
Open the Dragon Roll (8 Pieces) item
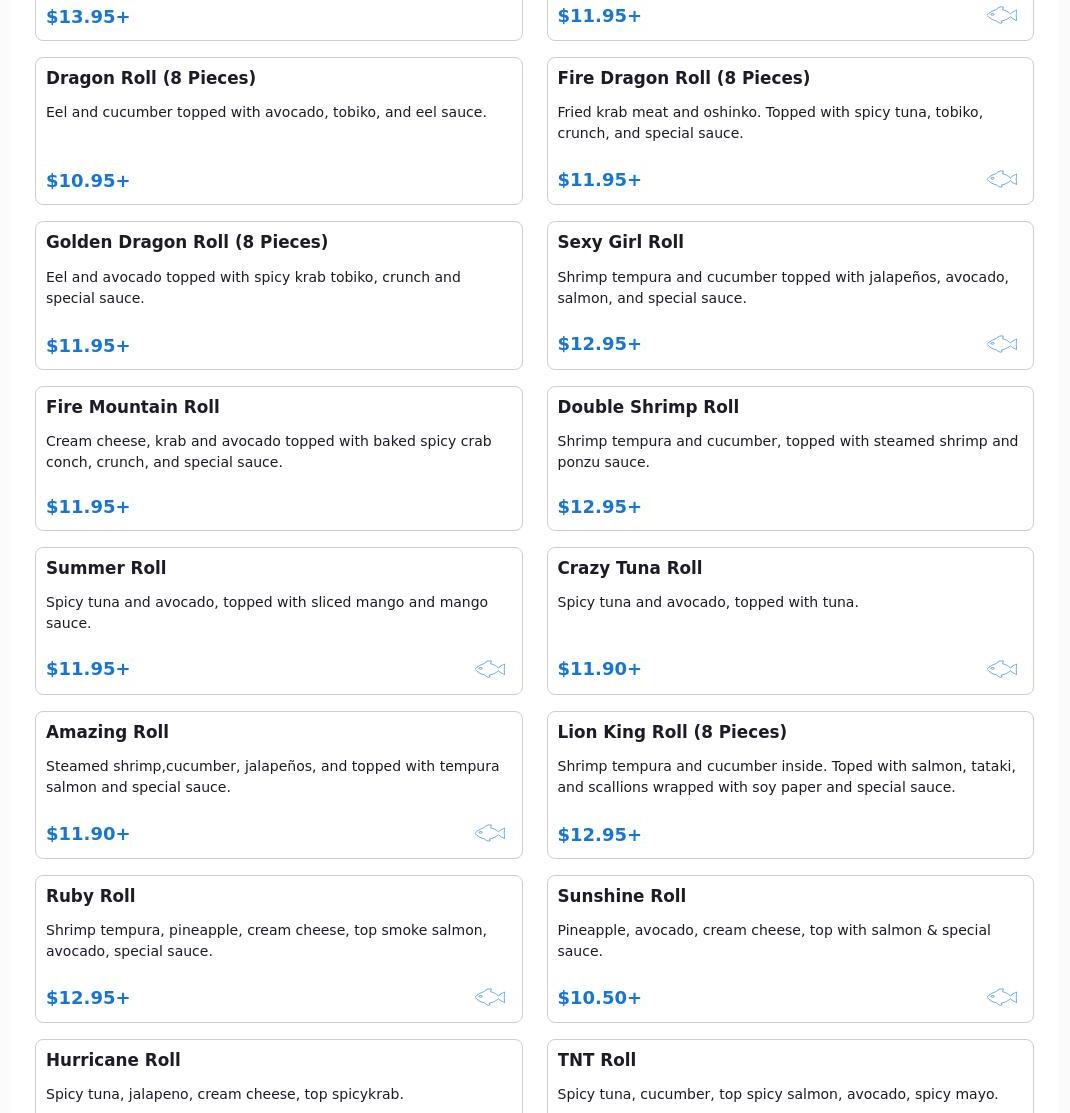[279, 131]
